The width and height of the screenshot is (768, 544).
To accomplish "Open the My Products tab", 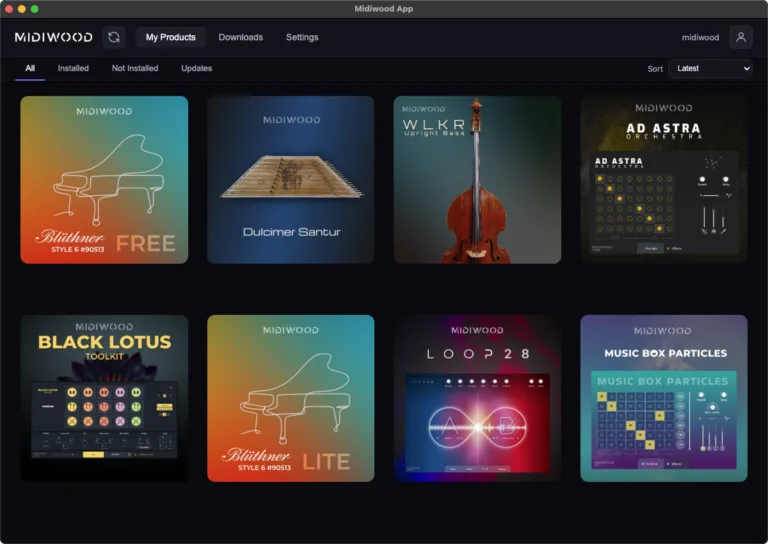I will [170, 37].
